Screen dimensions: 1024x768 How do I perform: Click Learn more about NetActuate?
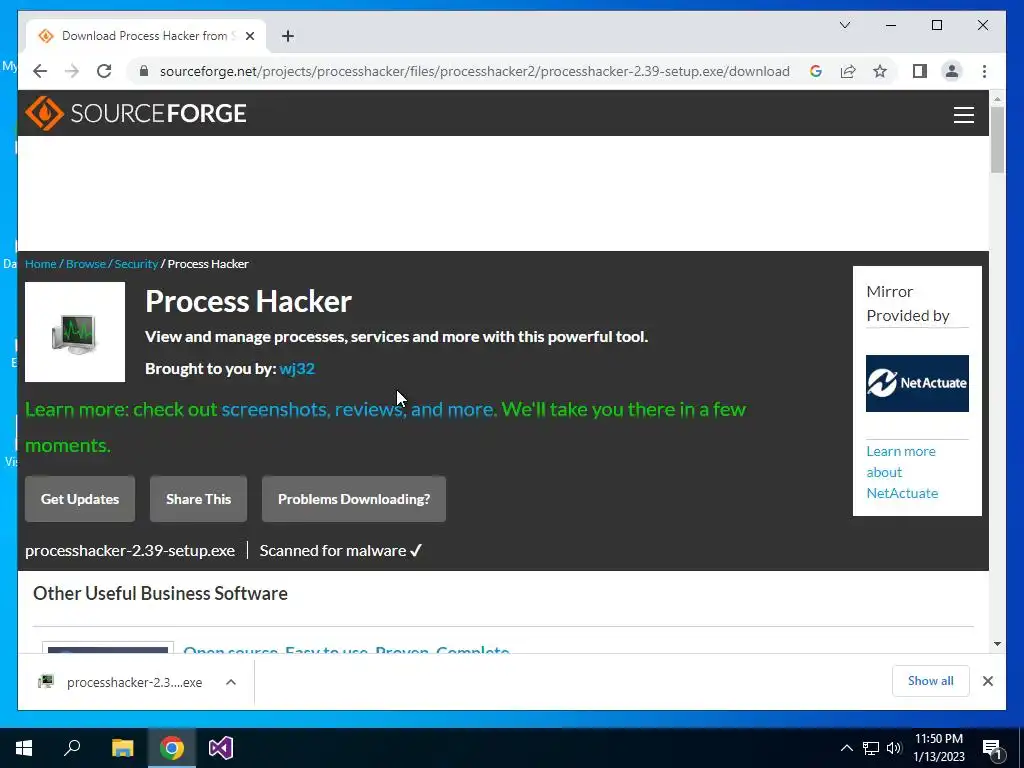(902, 472)
